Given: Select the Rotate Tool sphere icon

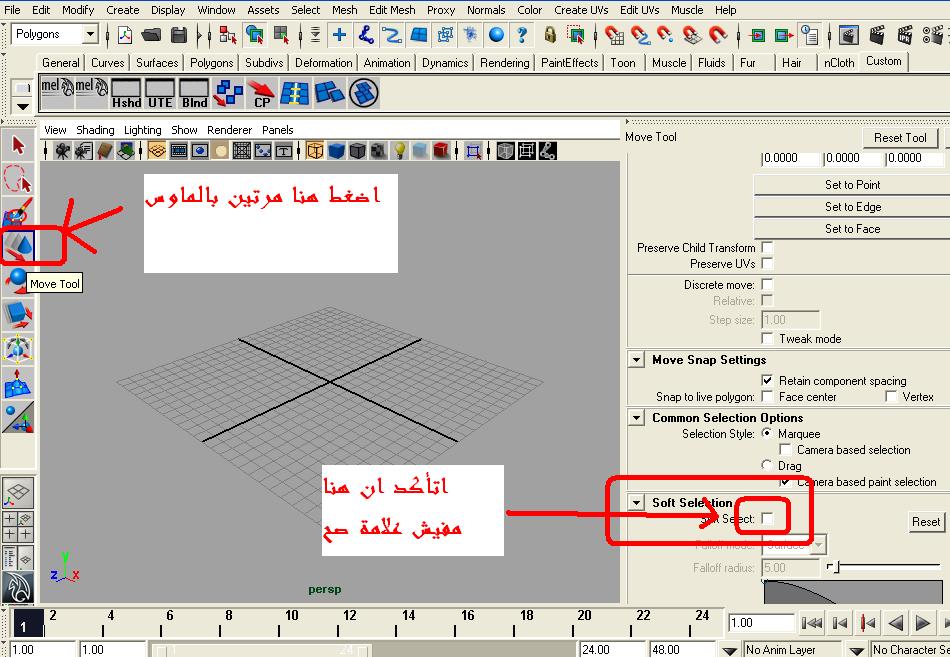Looking at the screenshot, I should click(17, 280).
